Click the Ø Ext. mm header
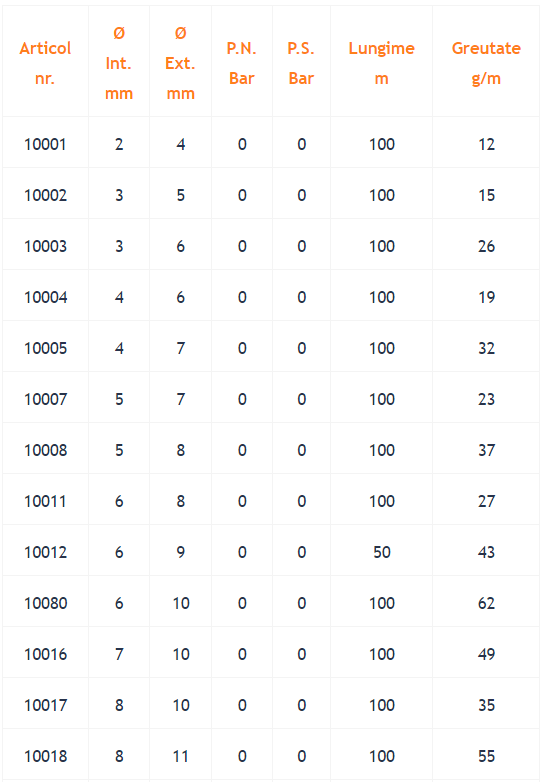546x782 pixels. click(x=181, y=63)
